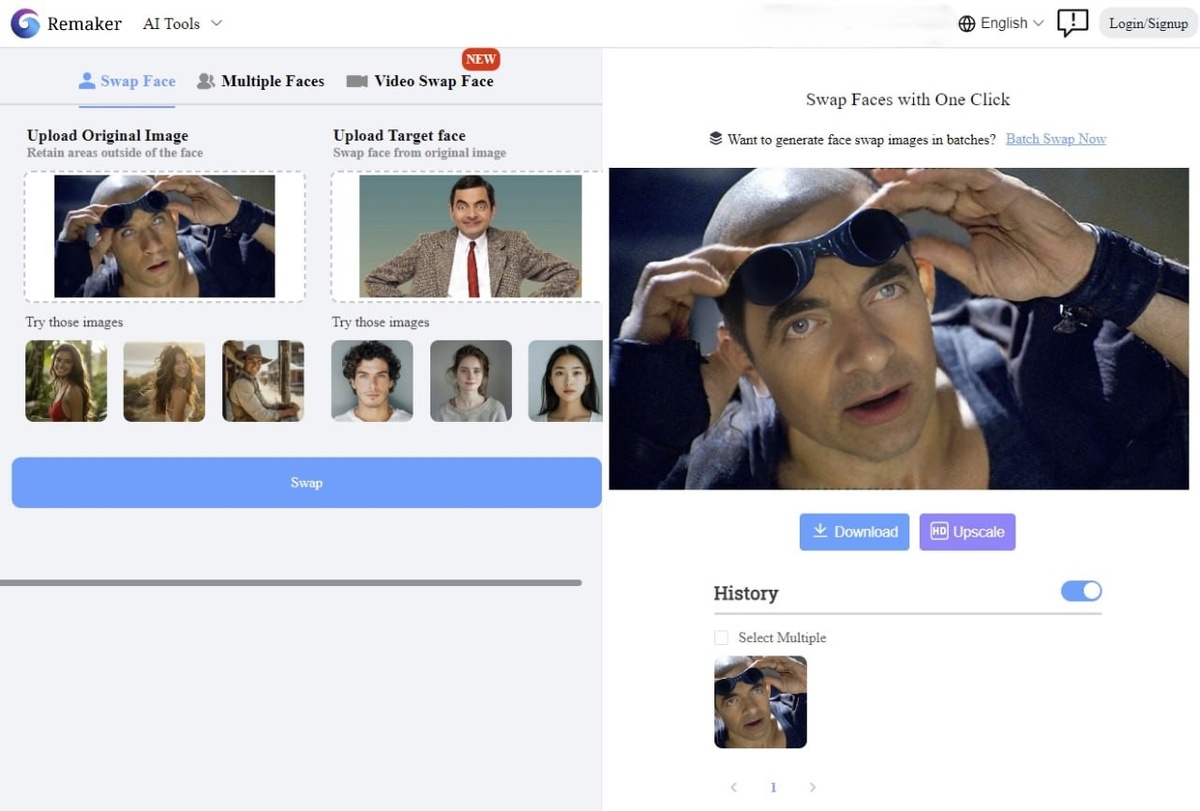Toggle the History switch off
Screen dimensions: 1200x811
click(x=1081, y=591)
